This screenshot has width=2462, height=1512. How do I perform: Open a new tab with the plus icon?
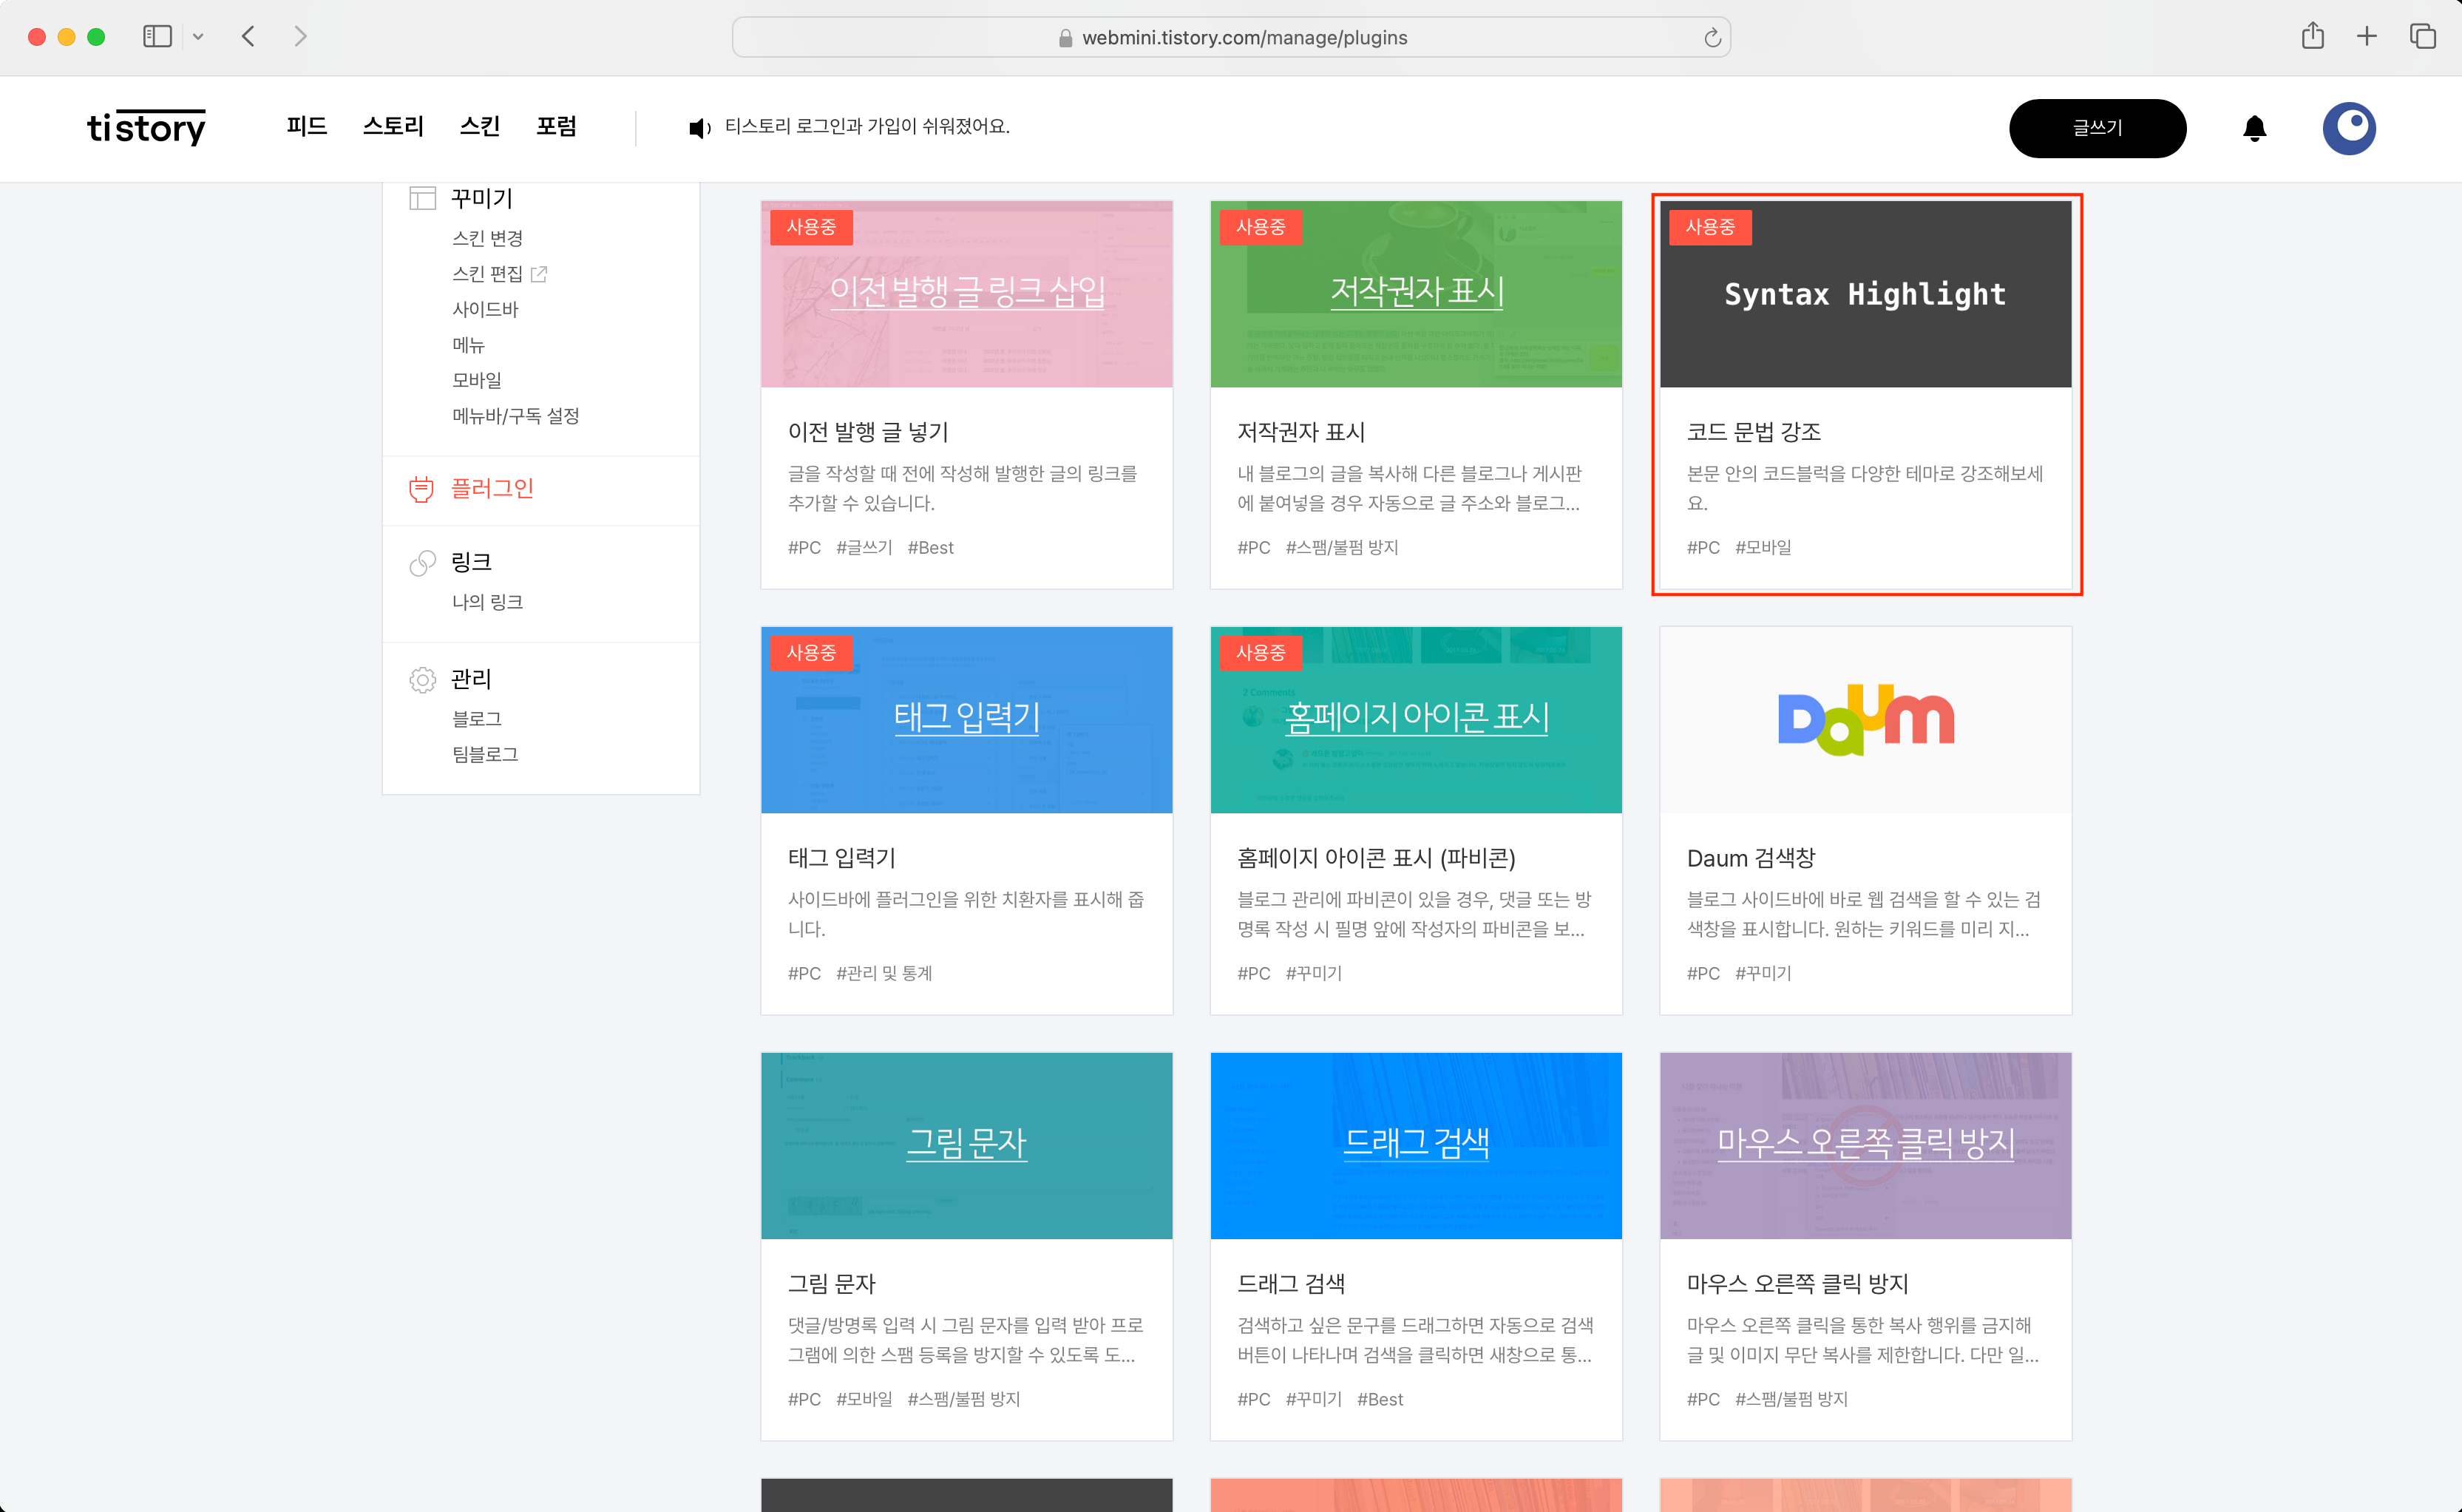(x=2366, y=37)
